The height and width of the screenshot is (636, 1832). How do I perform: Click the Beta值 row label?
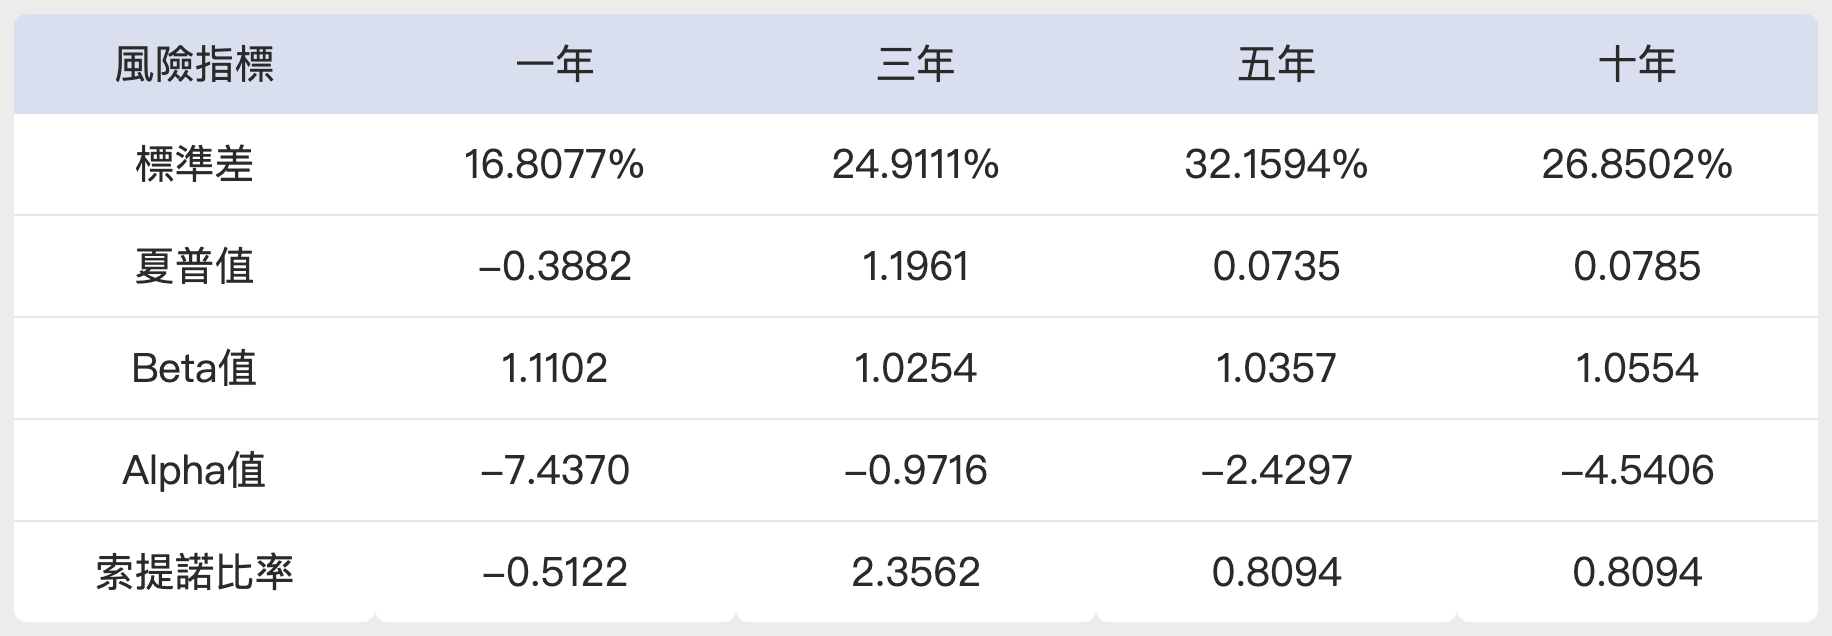[194, 368]
